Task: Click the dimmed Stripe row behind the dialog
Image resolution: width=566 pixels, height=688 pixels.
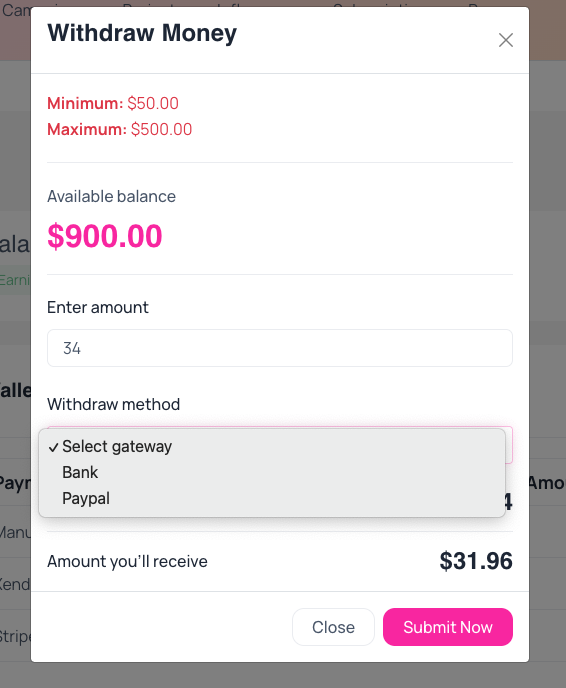Action: (15, 636)
